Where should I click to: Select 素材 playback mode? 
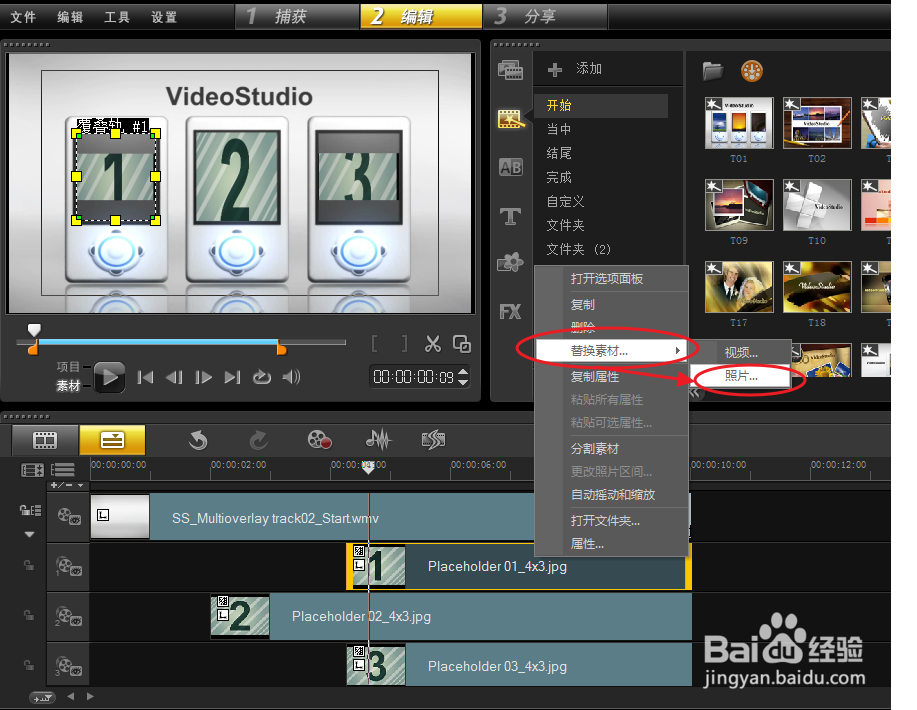tap(68, 385)
